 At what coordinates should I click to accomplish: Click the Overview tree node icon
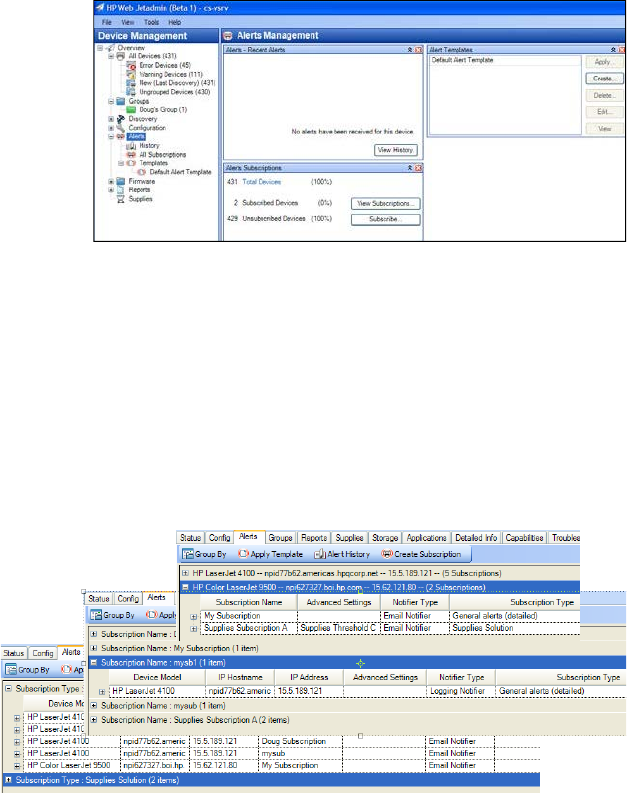tap(110, 48)
